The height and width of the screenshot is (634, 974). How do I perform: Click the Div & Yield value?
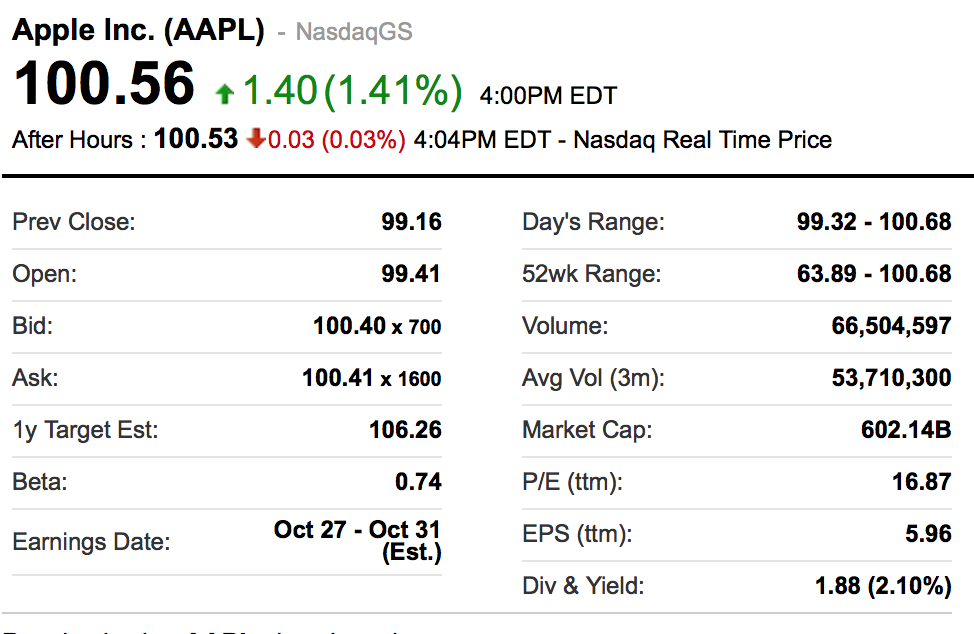point(883,587)
